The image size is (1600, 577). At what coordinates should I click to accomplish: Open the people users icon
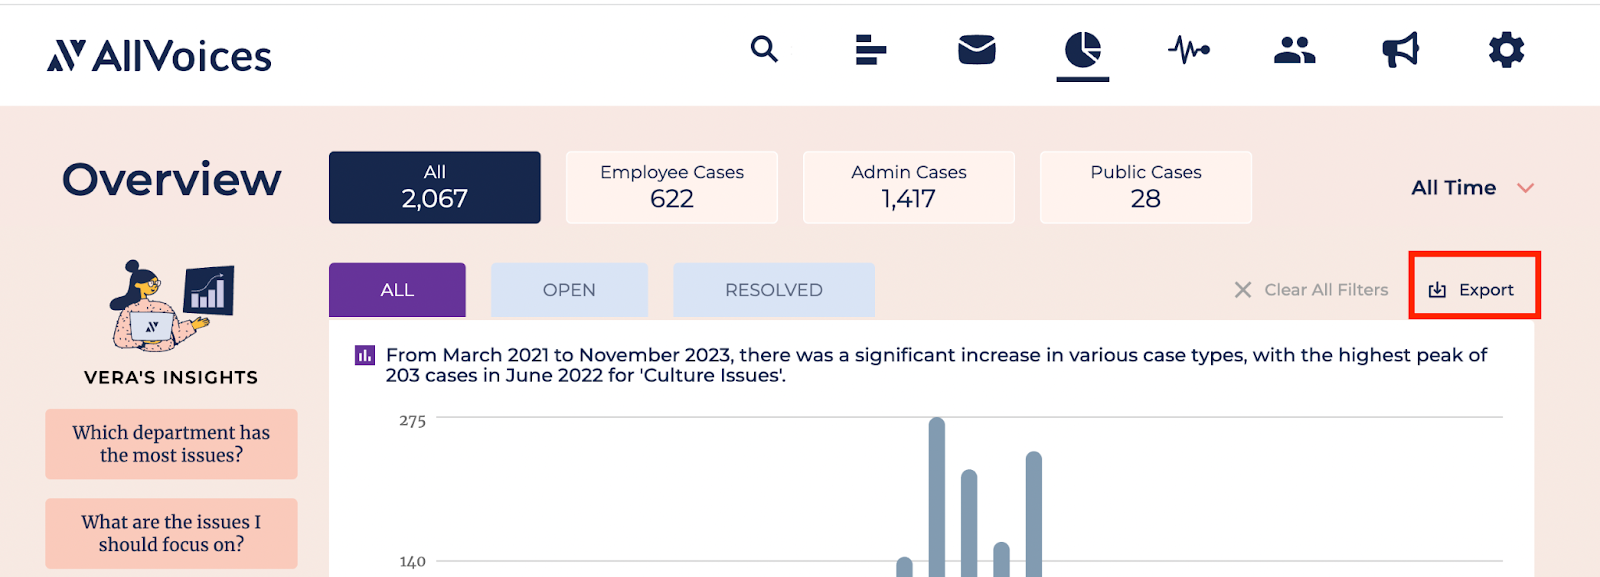[1294, 49]
